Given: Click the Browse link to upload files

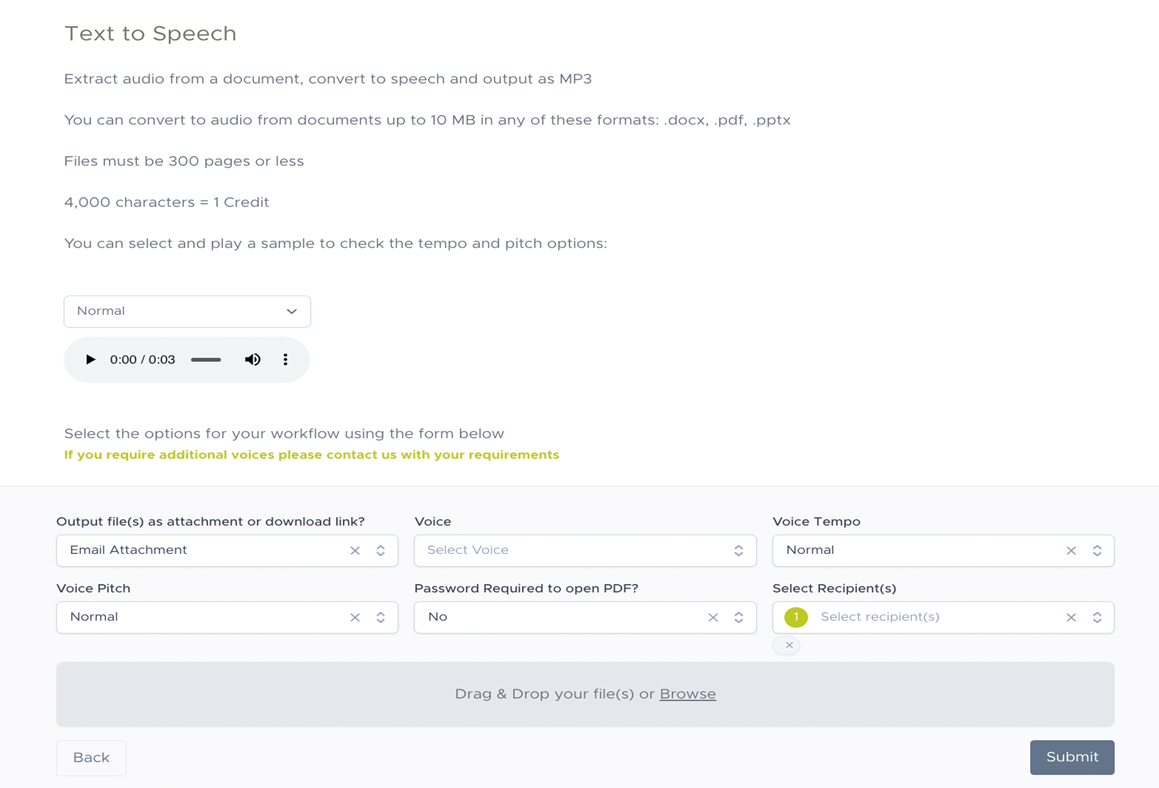Looking at the screenshot, I should coord(687,694).
